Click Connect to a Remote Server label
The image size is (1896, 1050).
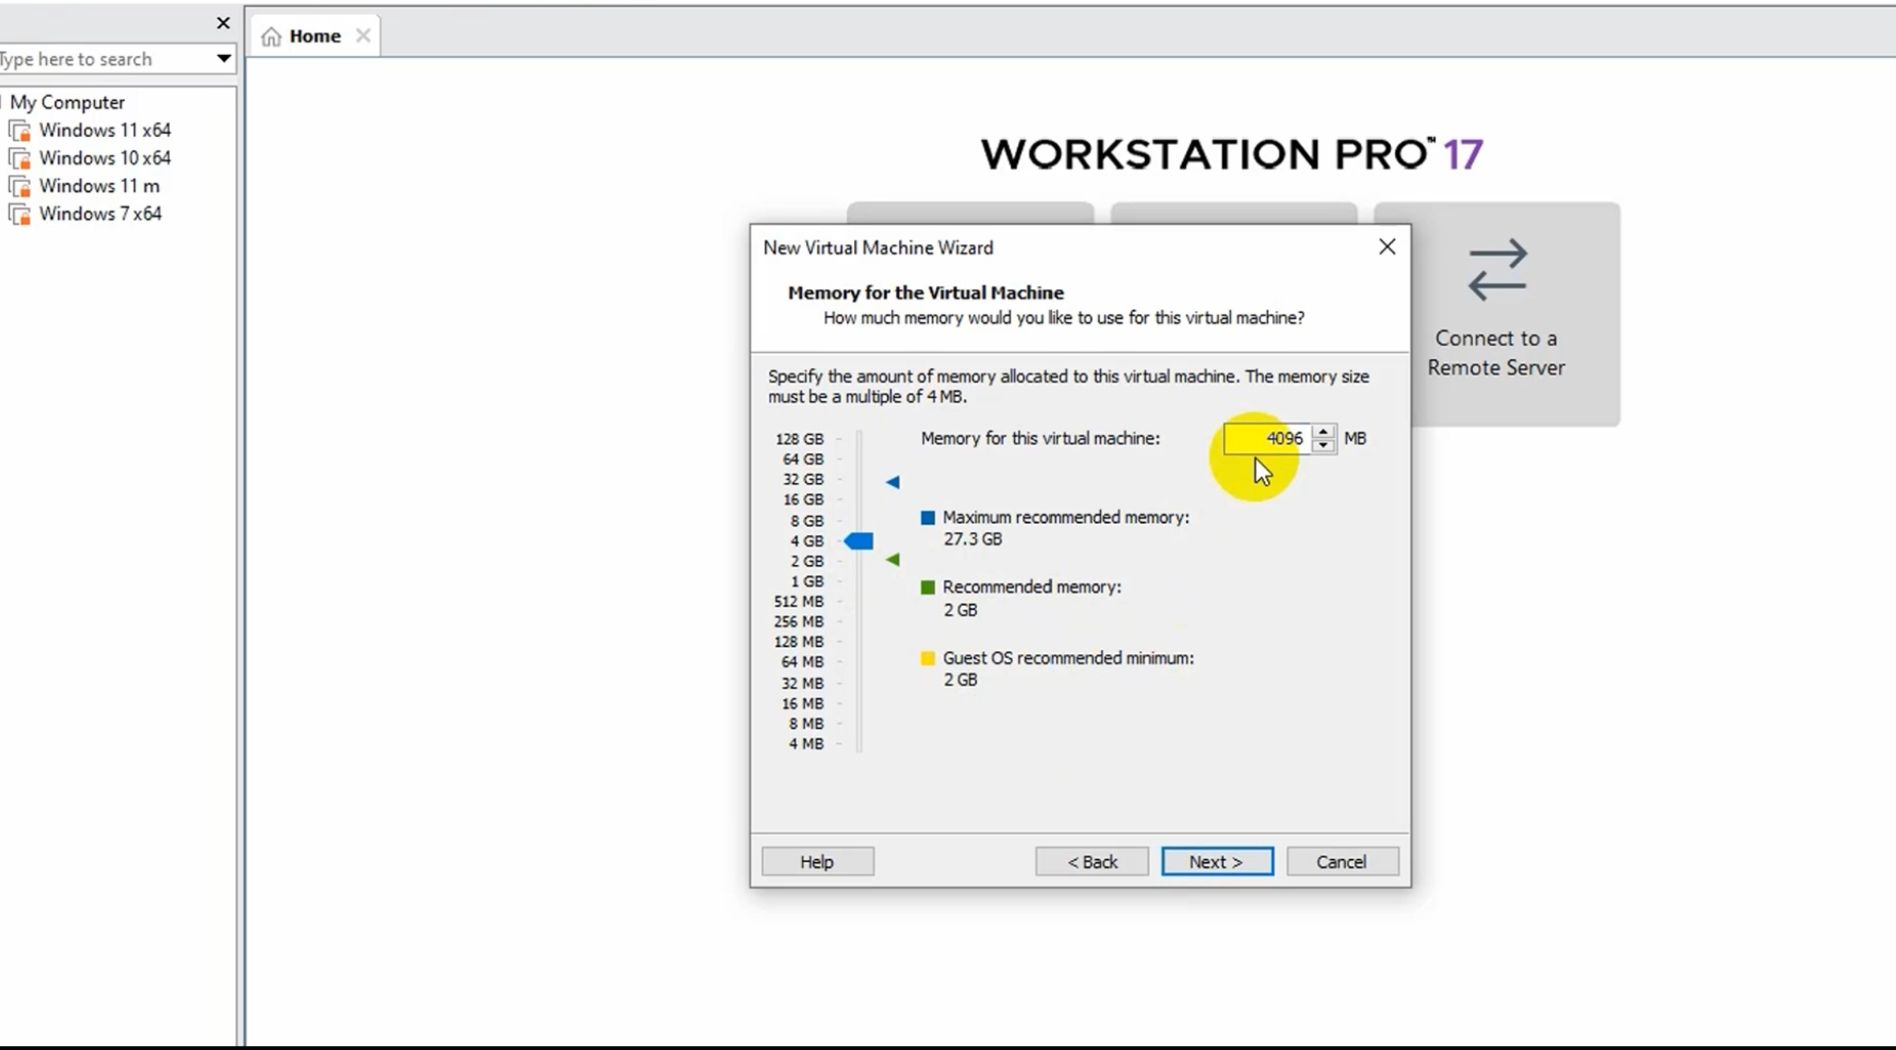tap(1496, 353)
